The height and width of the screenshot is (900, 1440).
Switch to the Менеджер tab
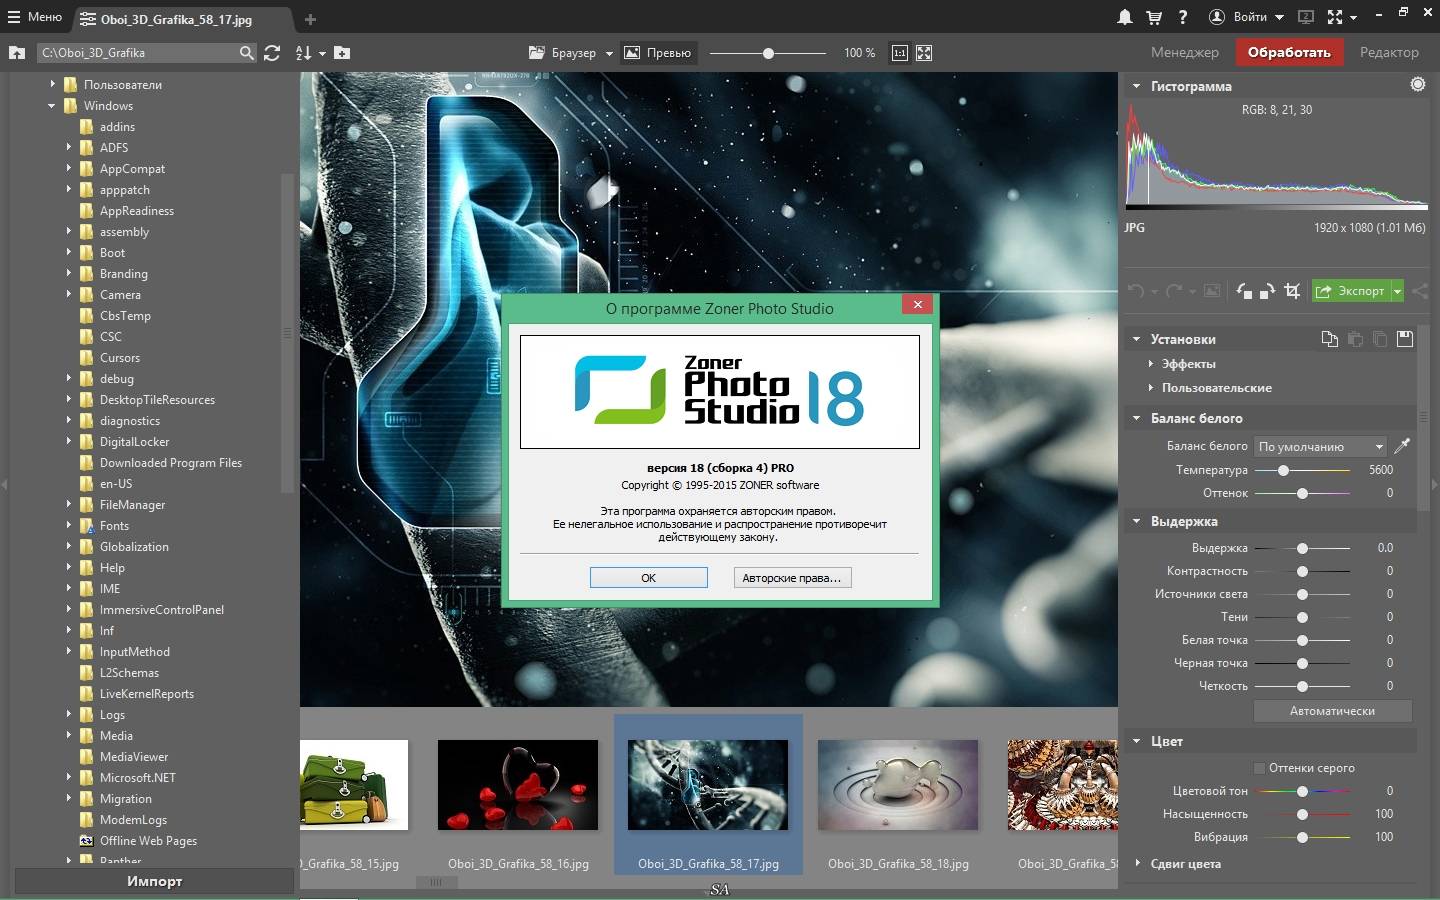[1184, 52]
